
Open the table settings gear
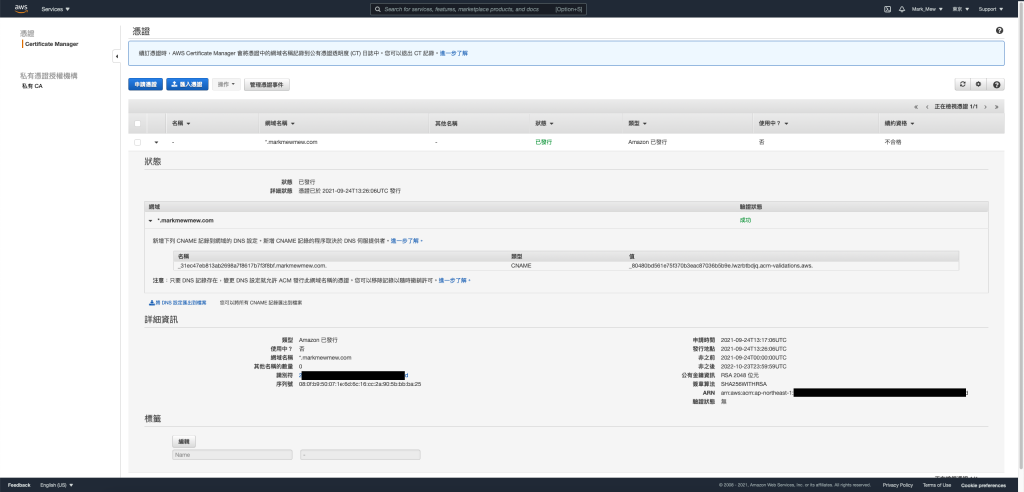pyautogui.click(x=978, y=84)
